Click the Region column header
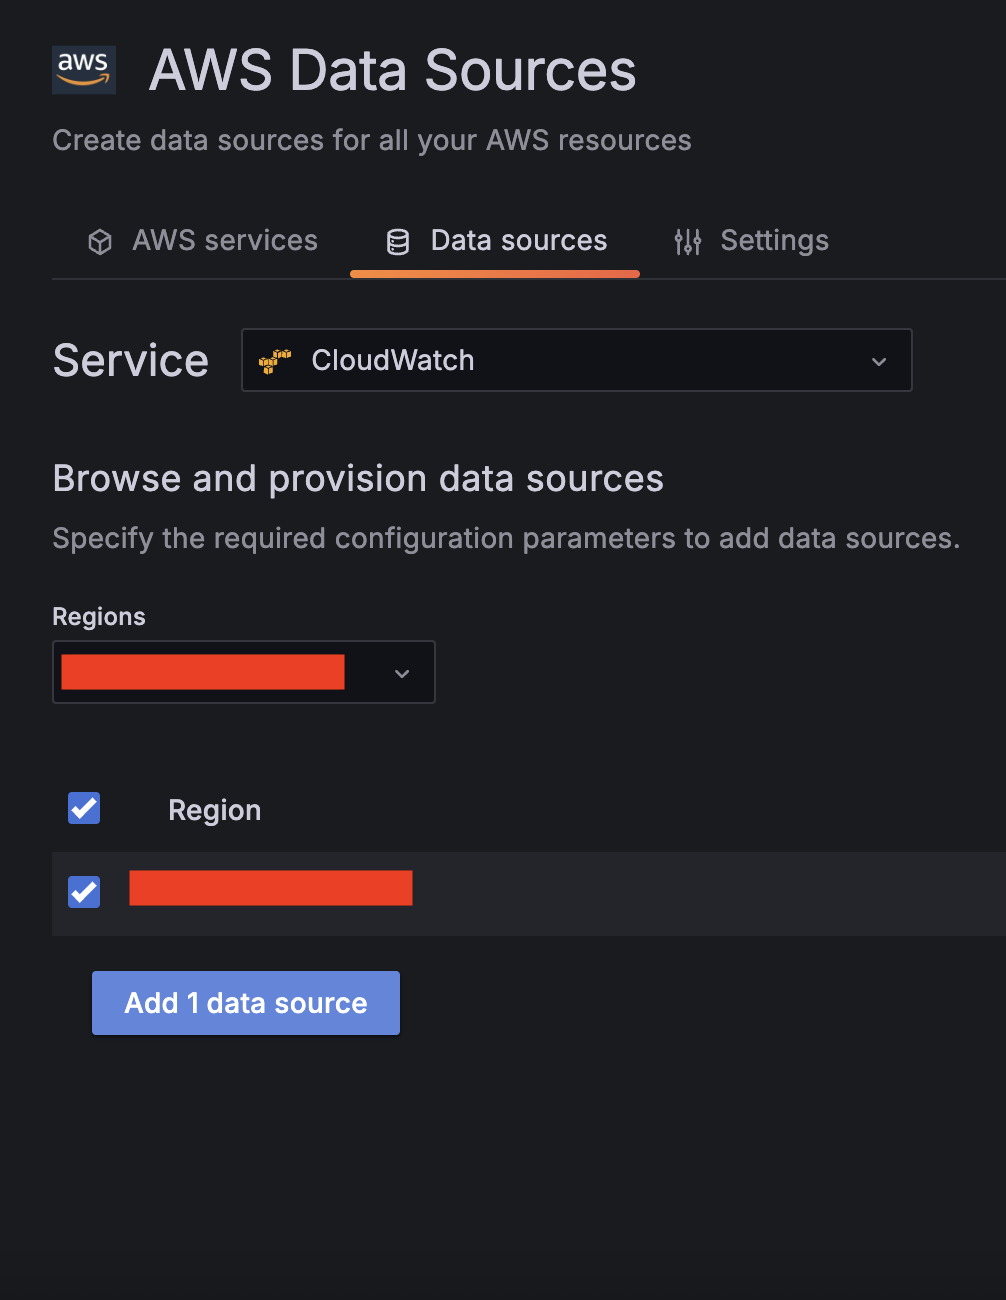1006x1300 pixels. point(214,810)
